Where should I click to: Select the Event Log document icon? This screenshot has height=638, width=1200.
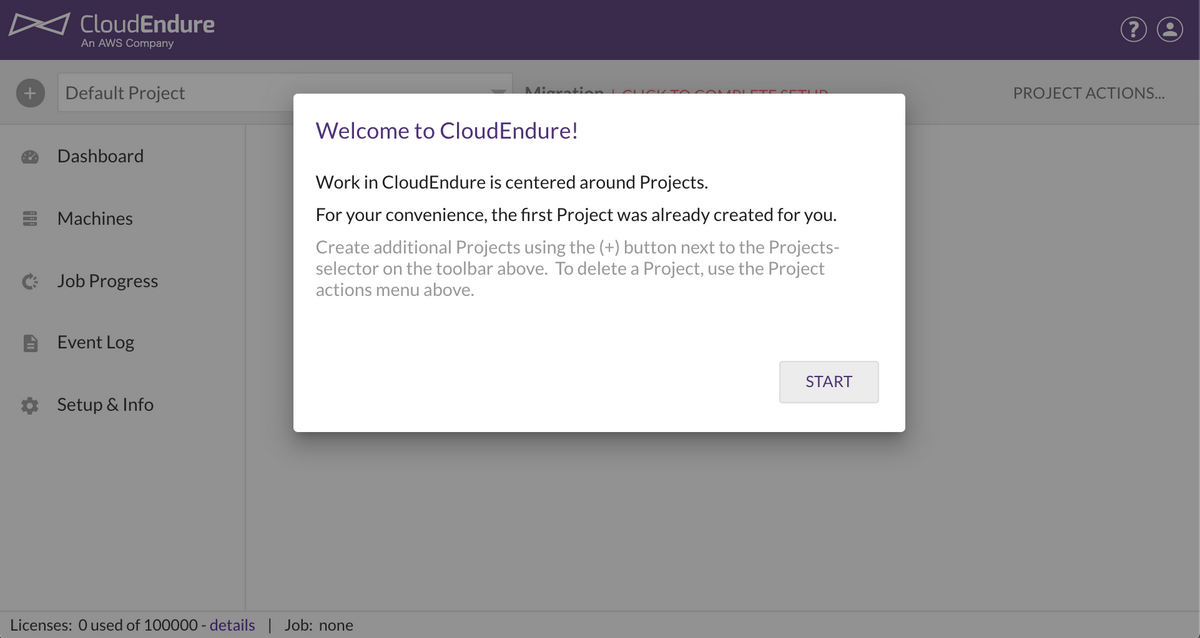30,343
